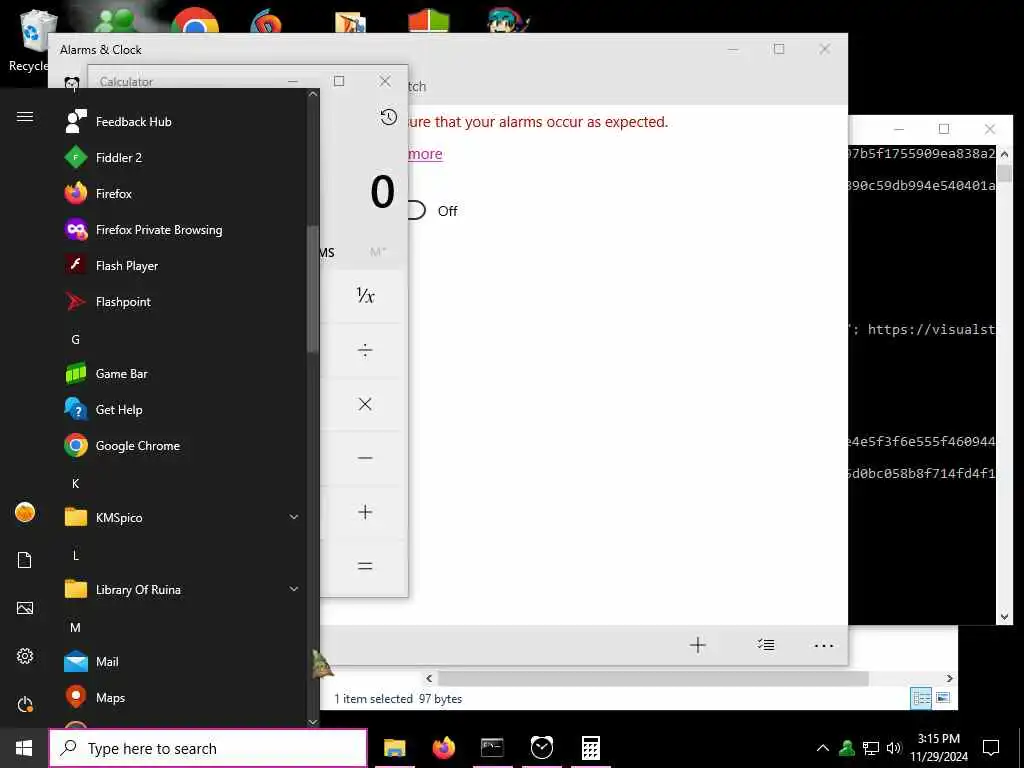
Task: Open Feedback Hub from Start menu
Action: pyautogui.click(x=183, y=121)
